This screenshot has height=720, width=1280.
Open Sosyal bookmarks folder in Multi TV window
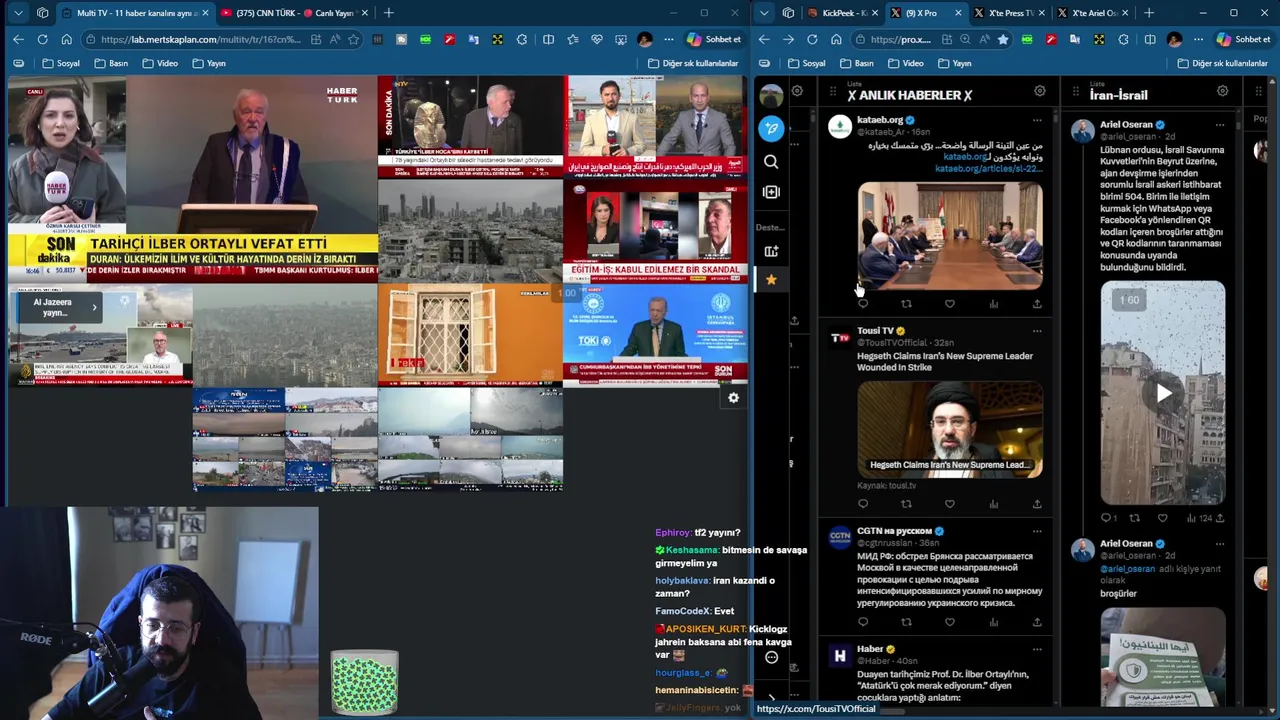61,63
